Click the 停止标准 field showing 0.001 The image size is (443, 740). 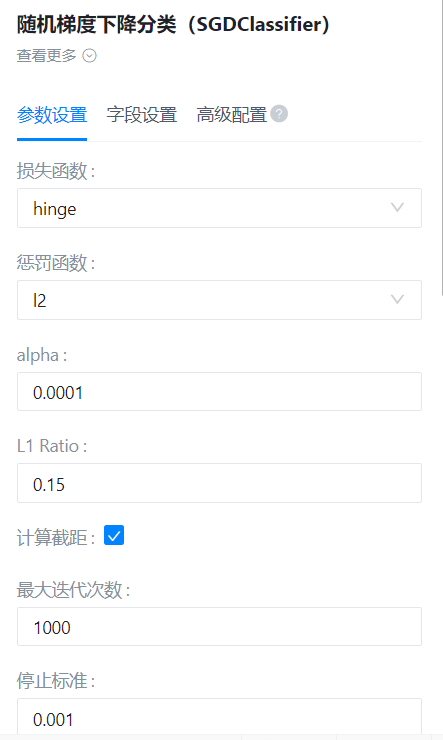(x=219, y=717)
